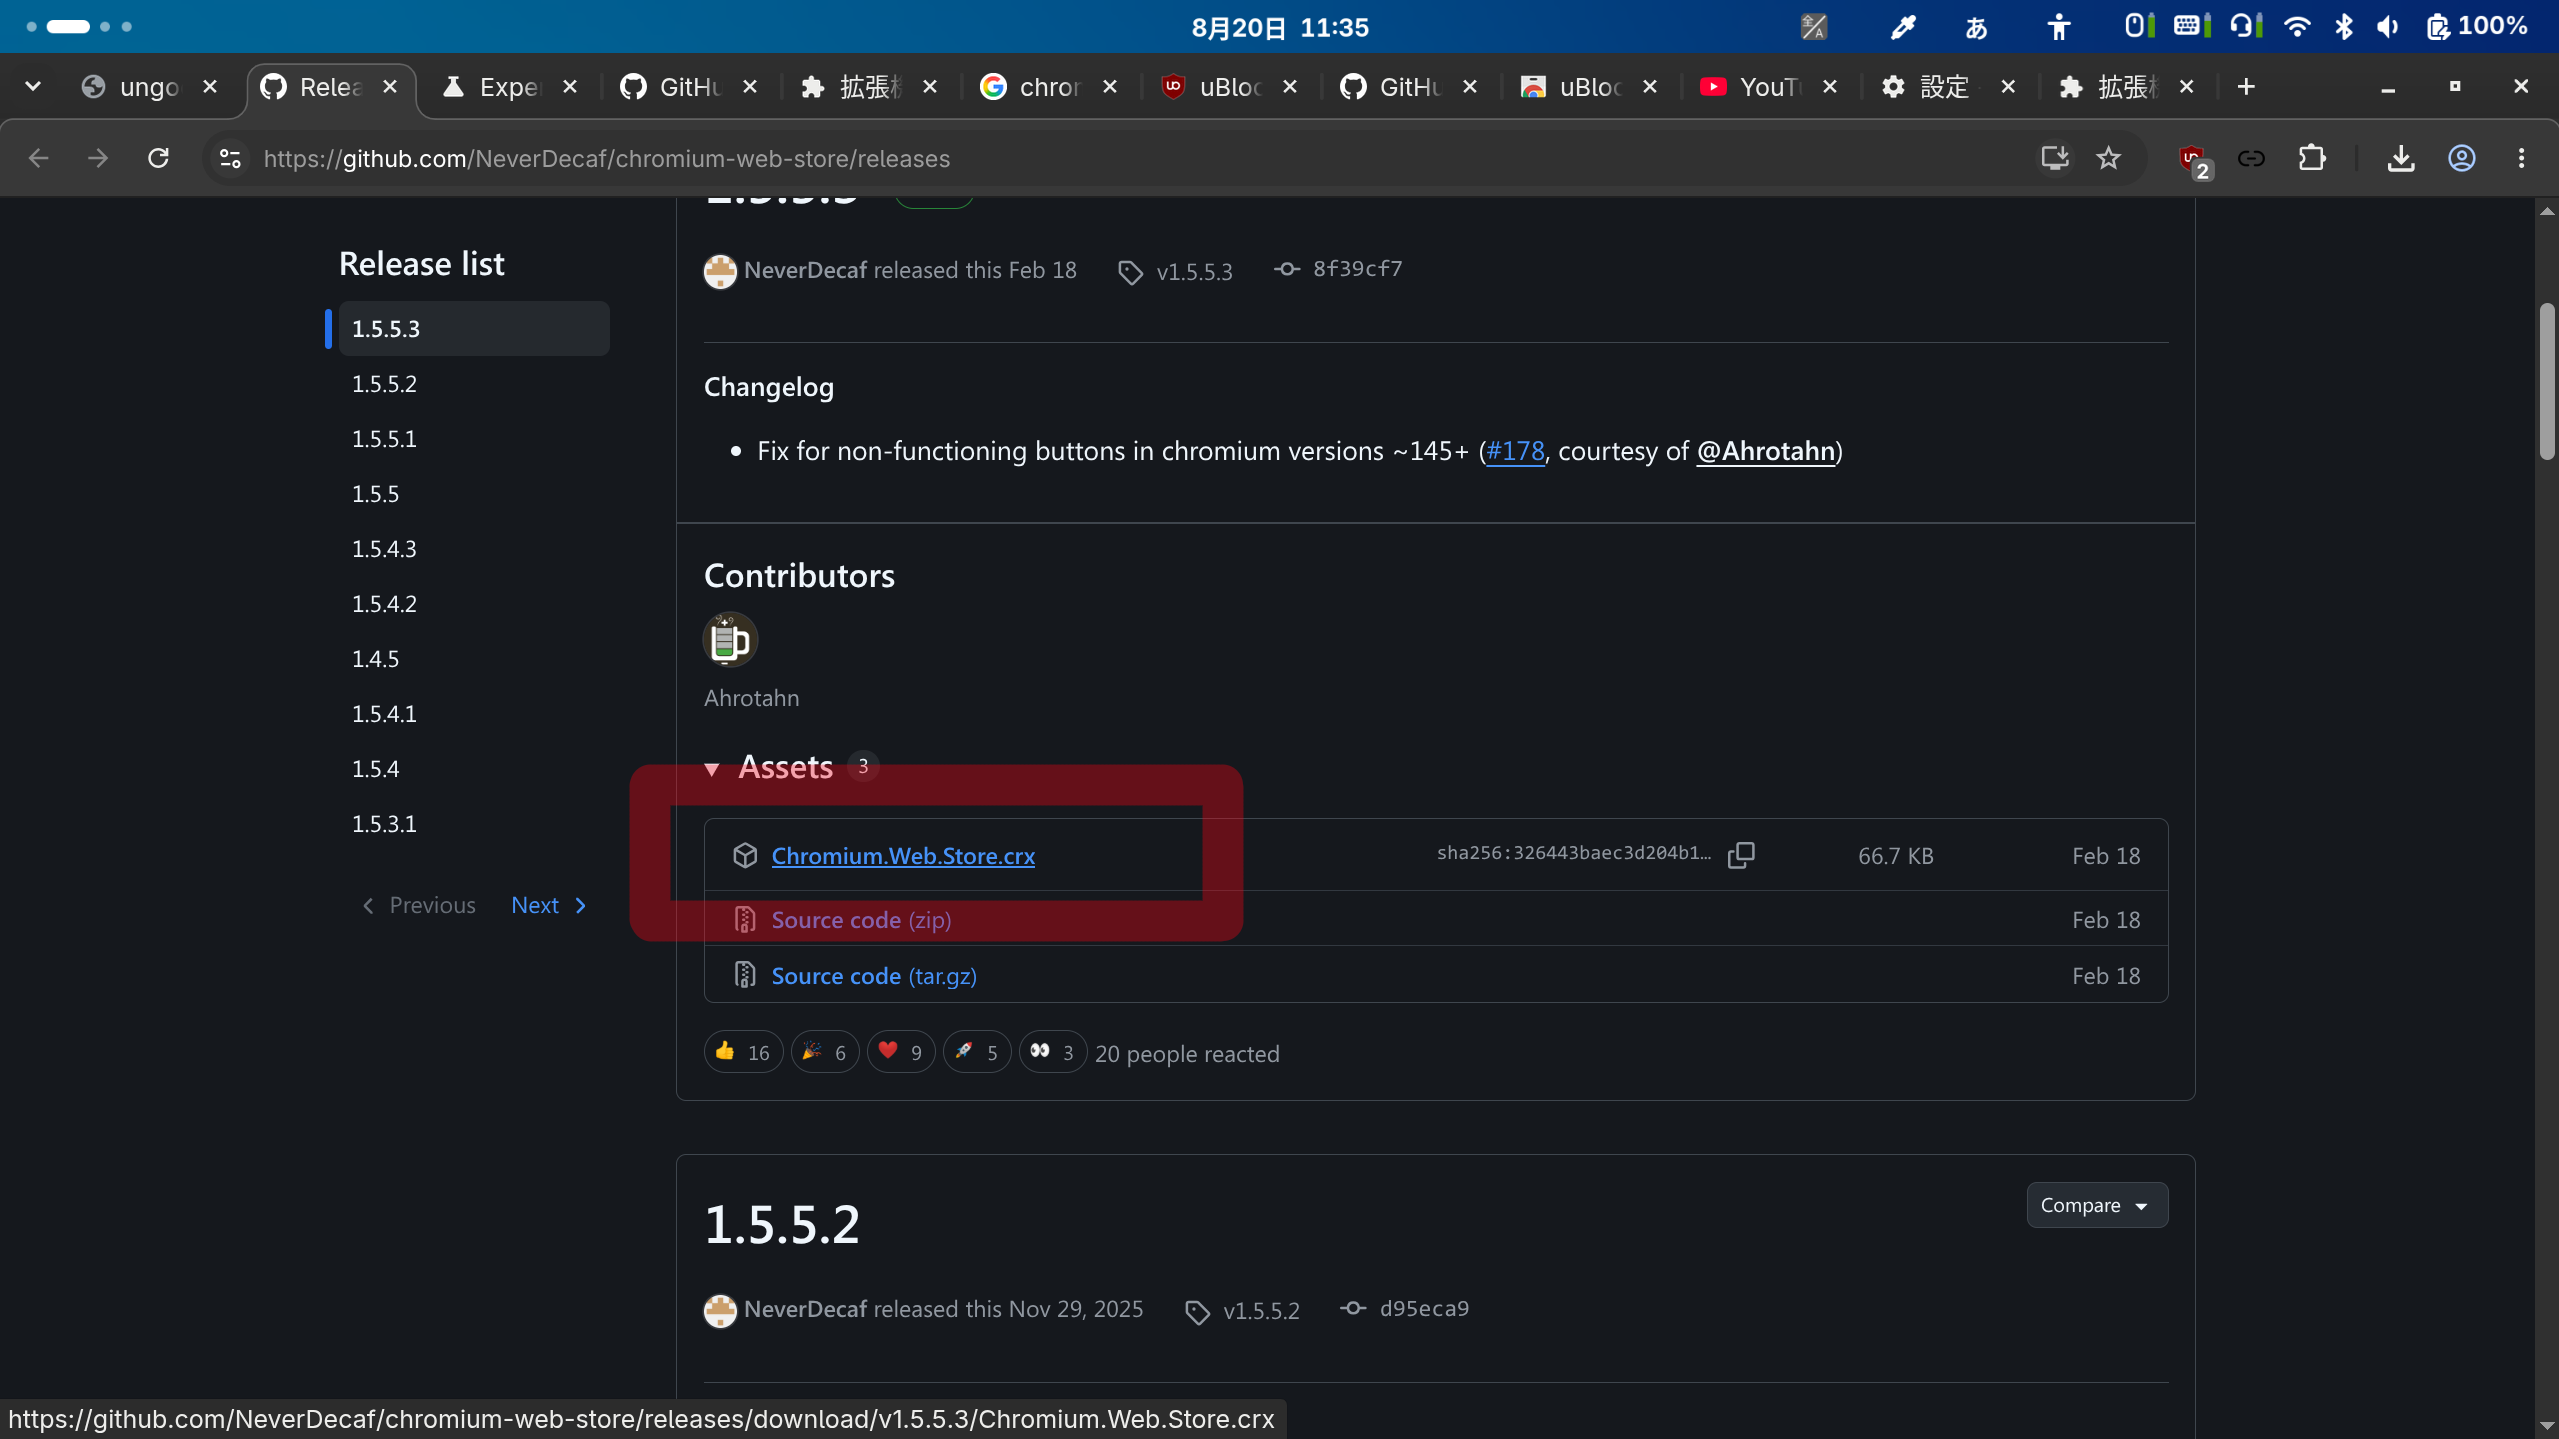Open a new browser tab
The width and height of the screenshot is (2559, 1439).
coord(2246,87)
